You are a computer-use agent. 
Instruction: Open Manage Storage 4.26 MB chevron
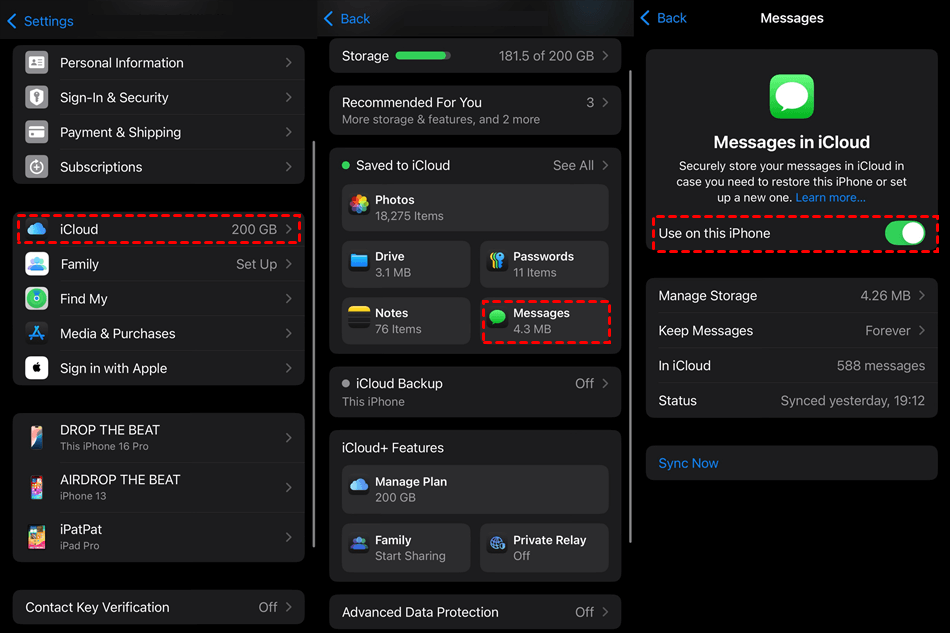click(x=922, y=296)
